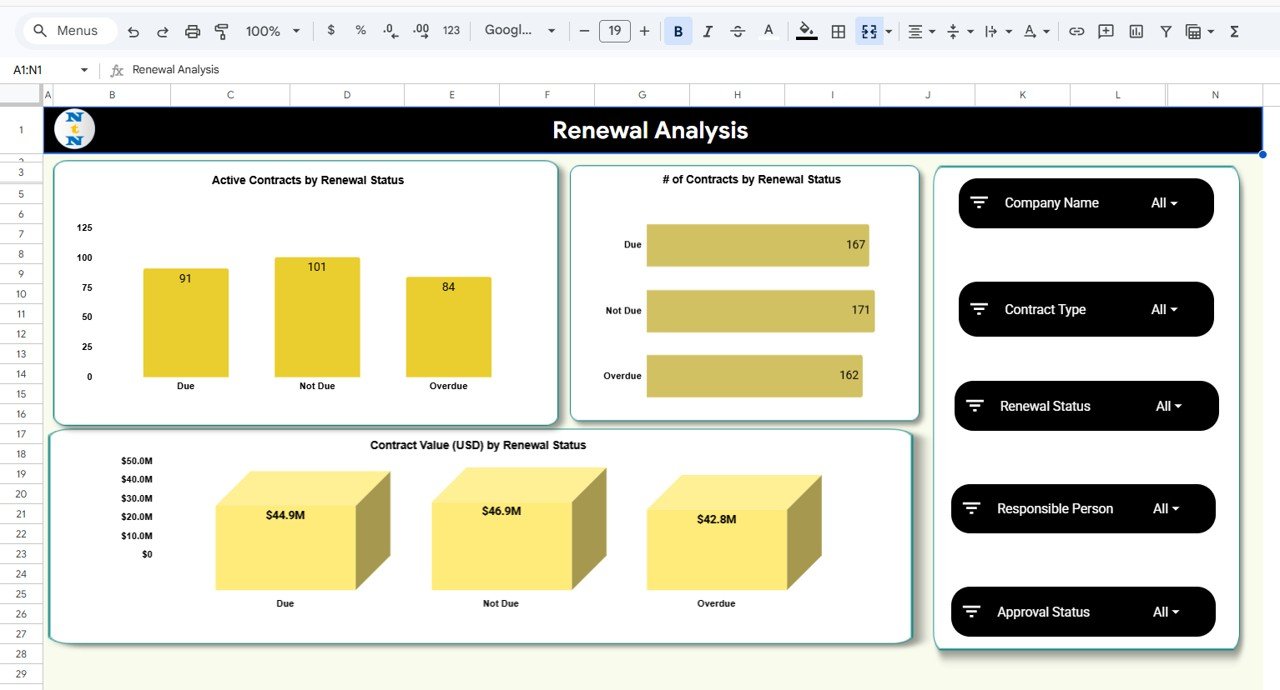Toggle Italic formatting
Image resolution: width=1280 pixels, height=690 pixels.
coord(708,31)
